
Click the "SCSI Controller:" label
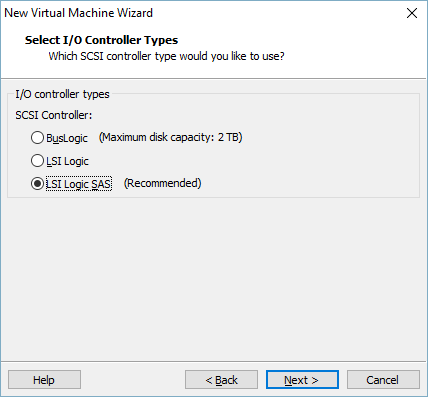point(54,115)
